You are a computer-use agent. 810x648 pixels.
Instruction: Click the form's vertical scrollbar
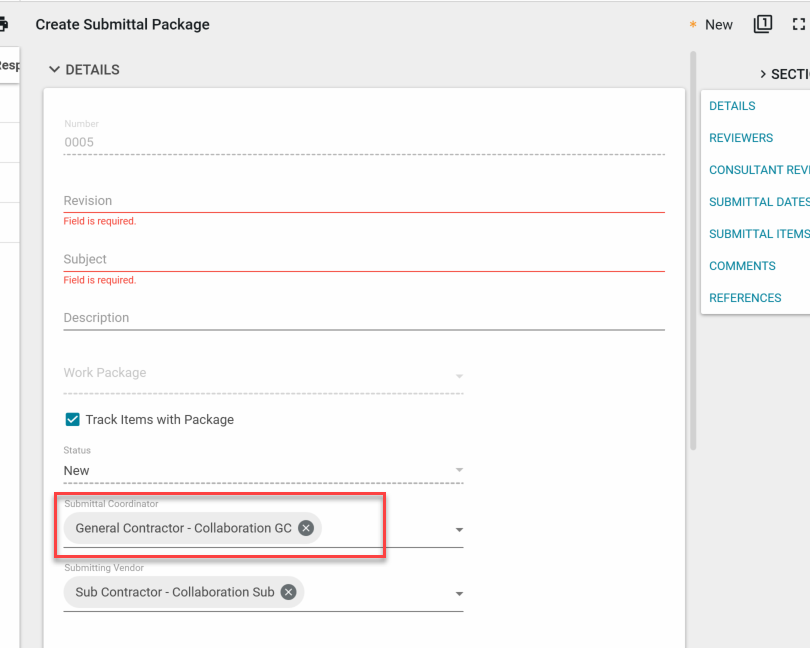(x=692, y=250)
